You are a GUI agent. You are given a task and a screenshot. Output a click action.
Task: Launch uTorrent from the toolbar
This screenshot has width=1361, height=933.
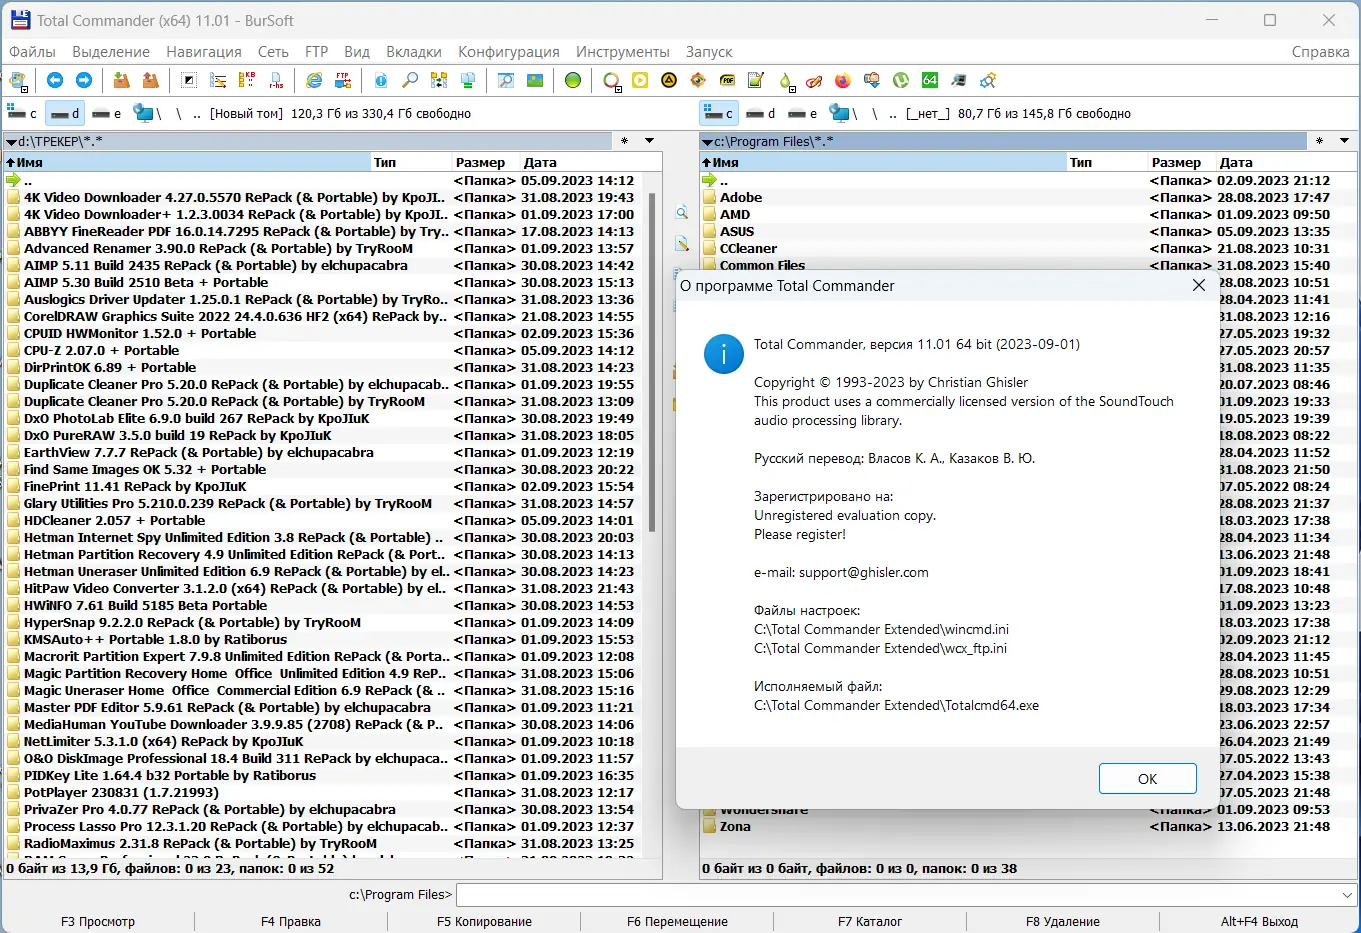900,80
